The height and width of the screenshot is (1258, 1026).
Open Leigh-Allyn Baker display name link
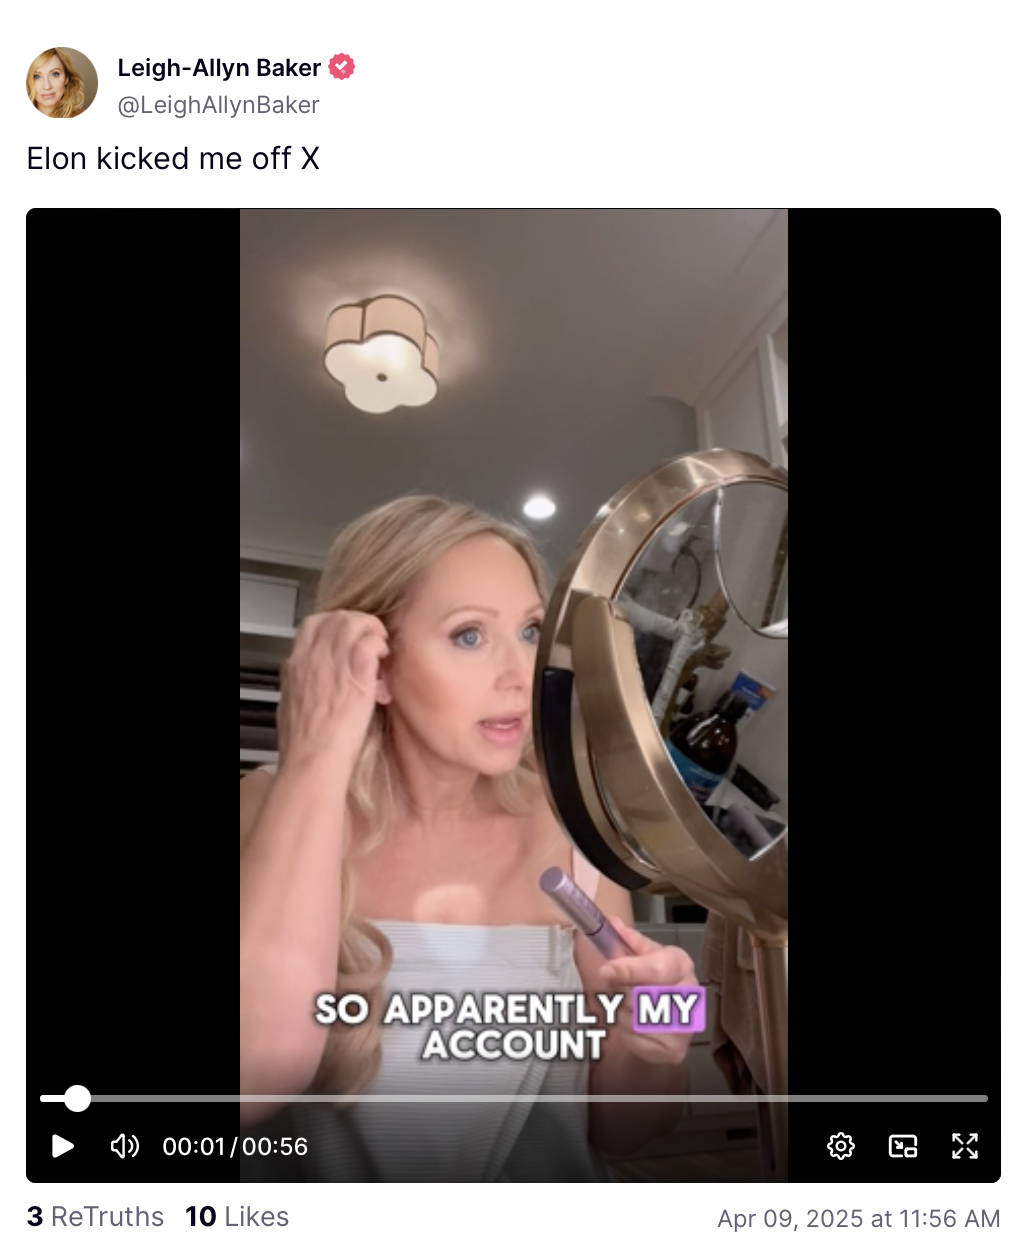pyautogui.click(x=219, y=67)
